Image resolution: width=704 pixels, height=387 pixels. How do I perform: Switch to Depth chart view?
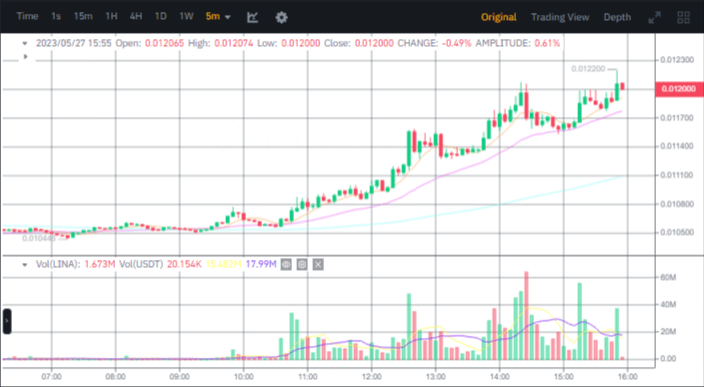pos(617,17)
